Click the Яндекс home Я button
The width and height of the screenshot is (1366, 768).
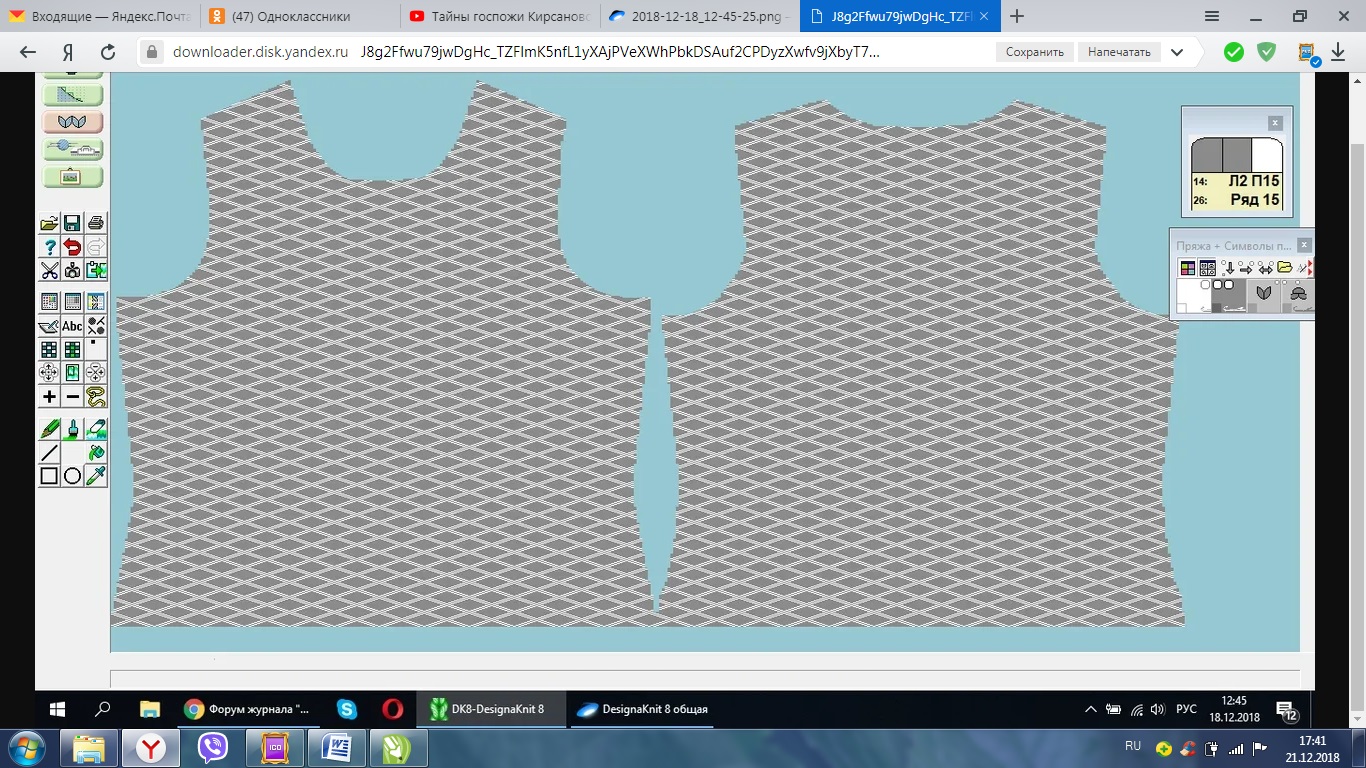(x=68, y=52)
